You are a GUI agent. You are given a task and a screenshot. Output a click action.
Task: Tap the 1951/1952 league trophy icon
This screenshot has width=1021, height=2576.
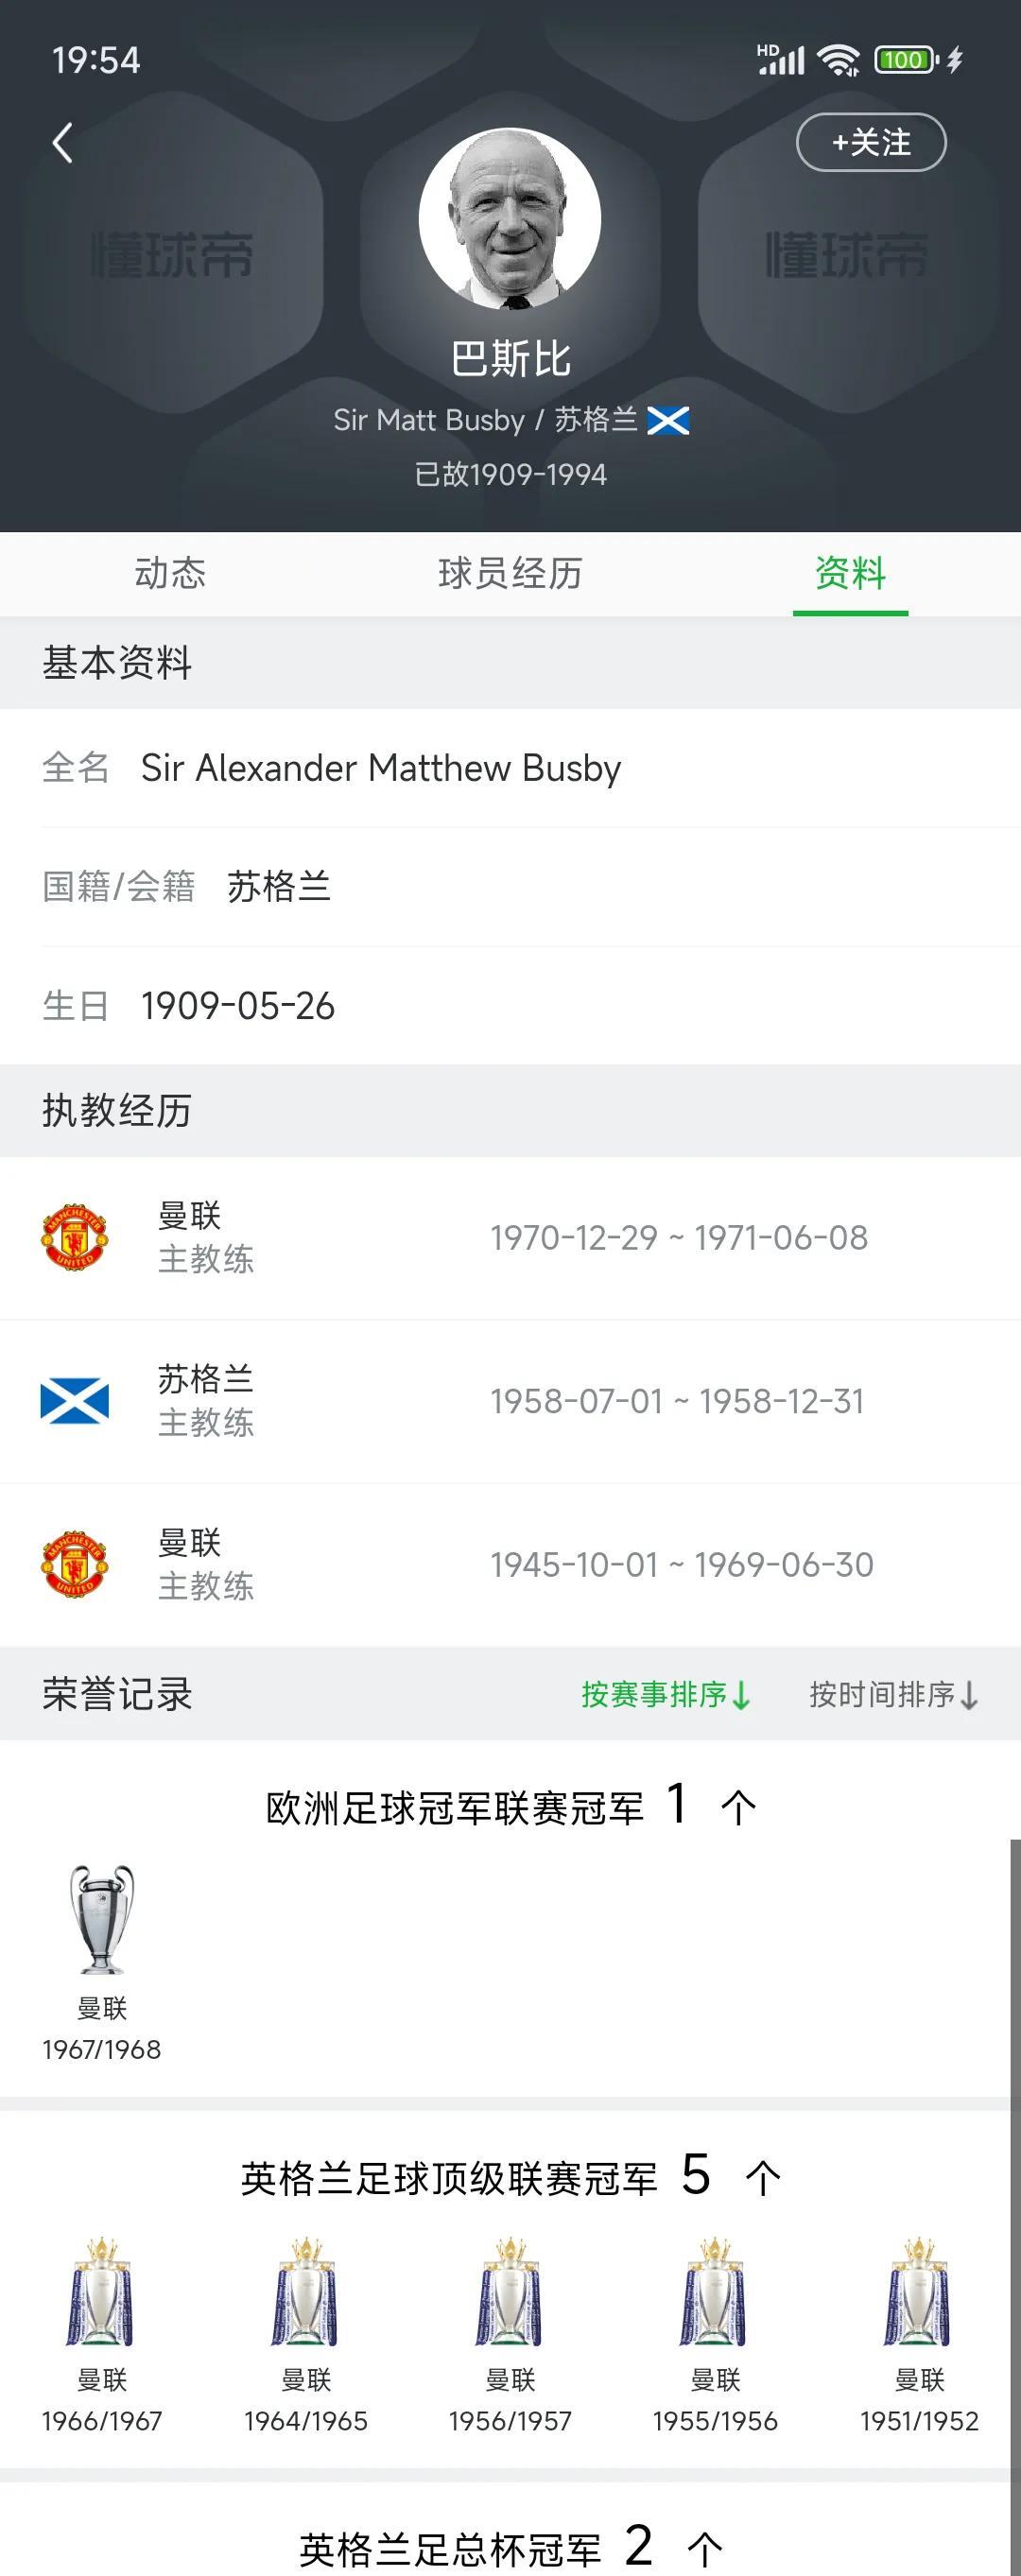pyautogui.click(x=918, y=2291)
